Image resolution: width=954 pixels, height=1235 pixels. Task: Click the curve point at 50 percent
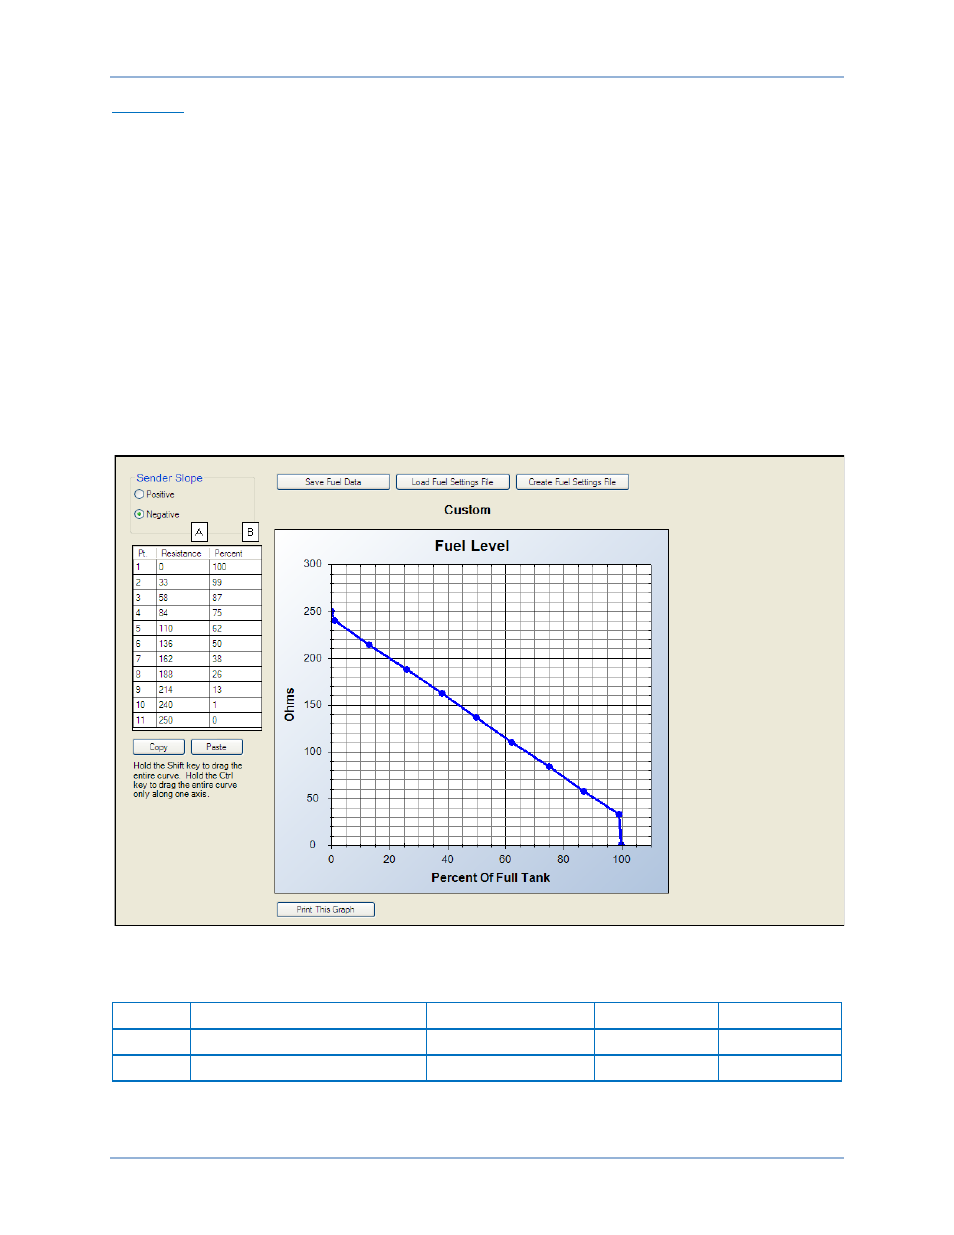(477, 718)
